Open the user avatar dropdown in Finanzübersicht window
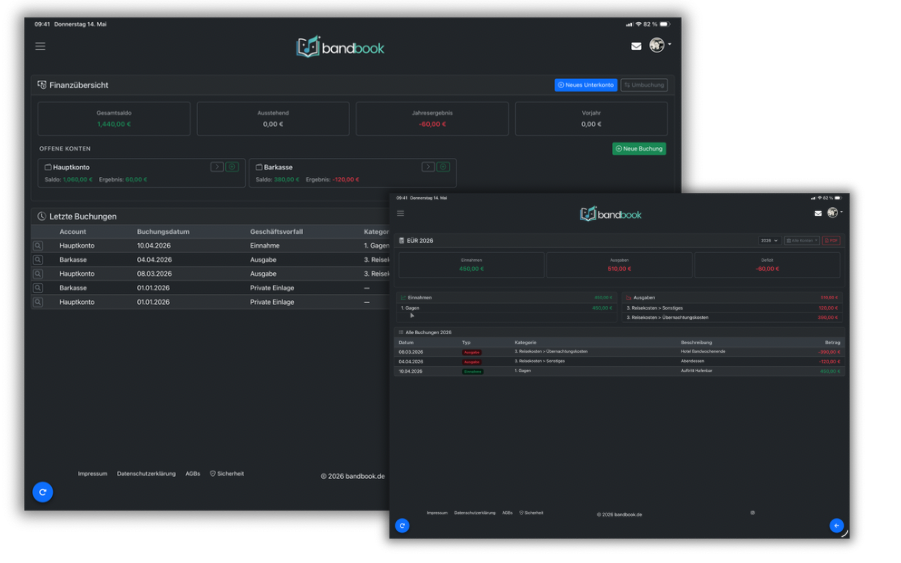 coord(660,45)
